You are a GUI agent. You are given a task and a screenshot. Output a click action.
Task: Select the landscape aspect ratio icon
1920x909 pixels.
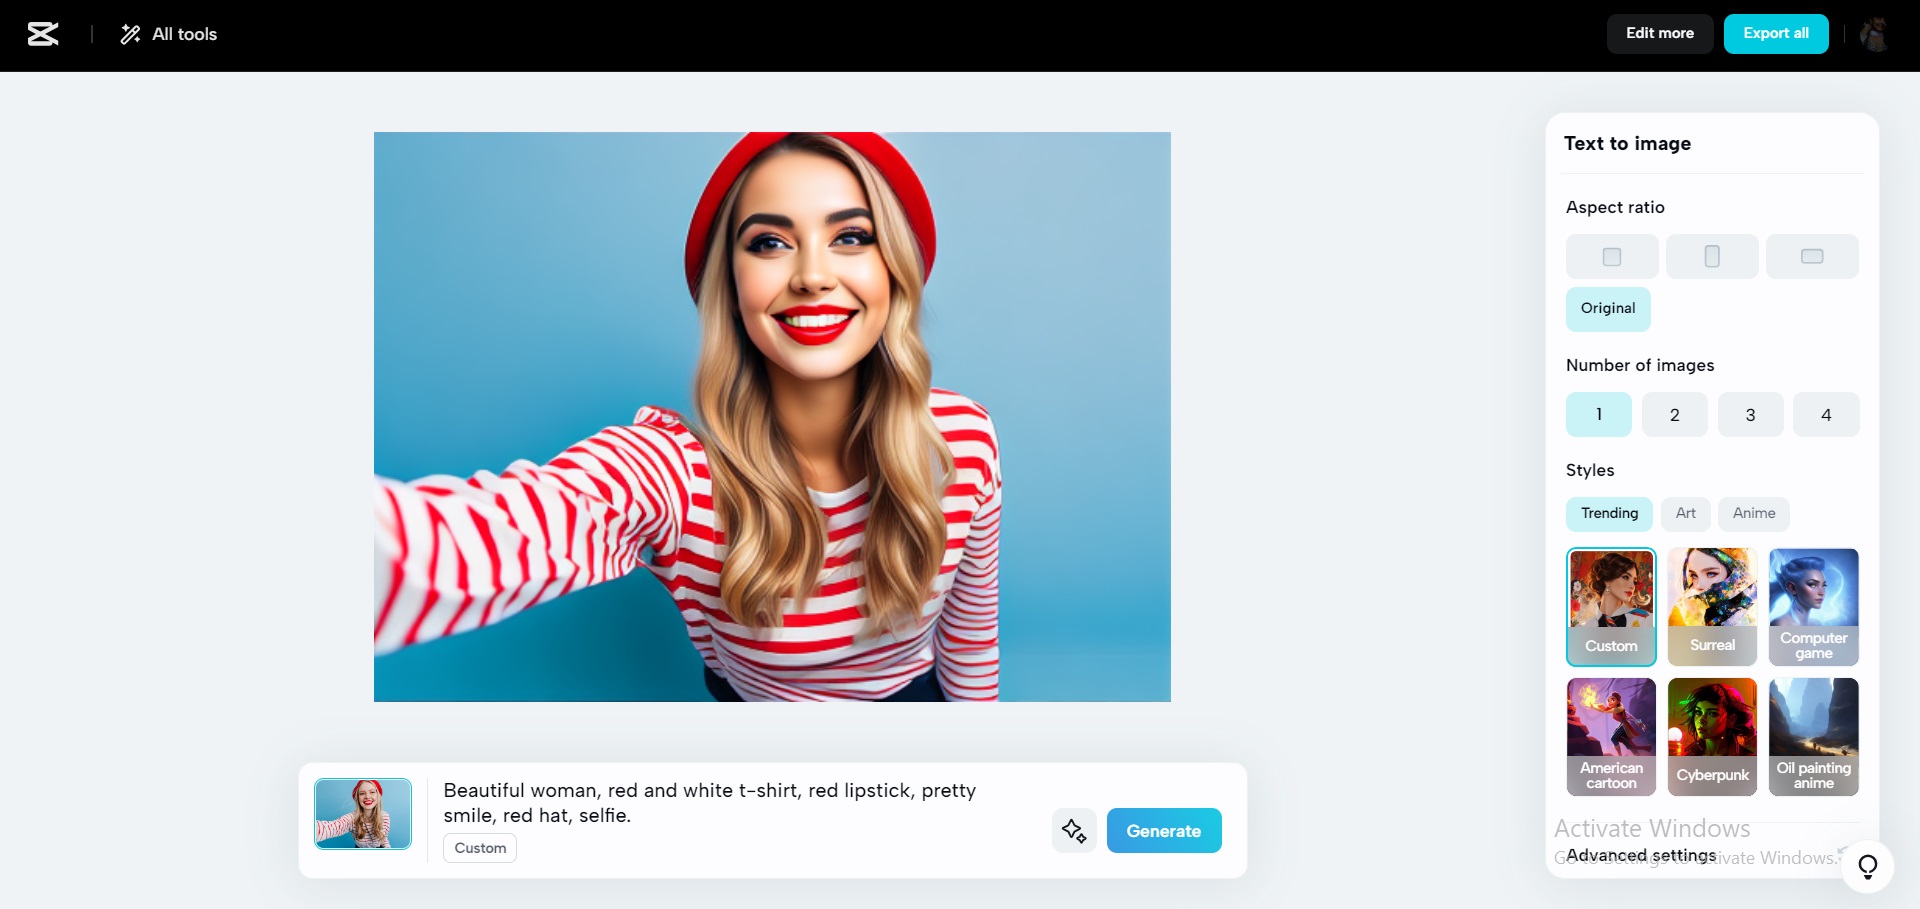(1812, 257)
